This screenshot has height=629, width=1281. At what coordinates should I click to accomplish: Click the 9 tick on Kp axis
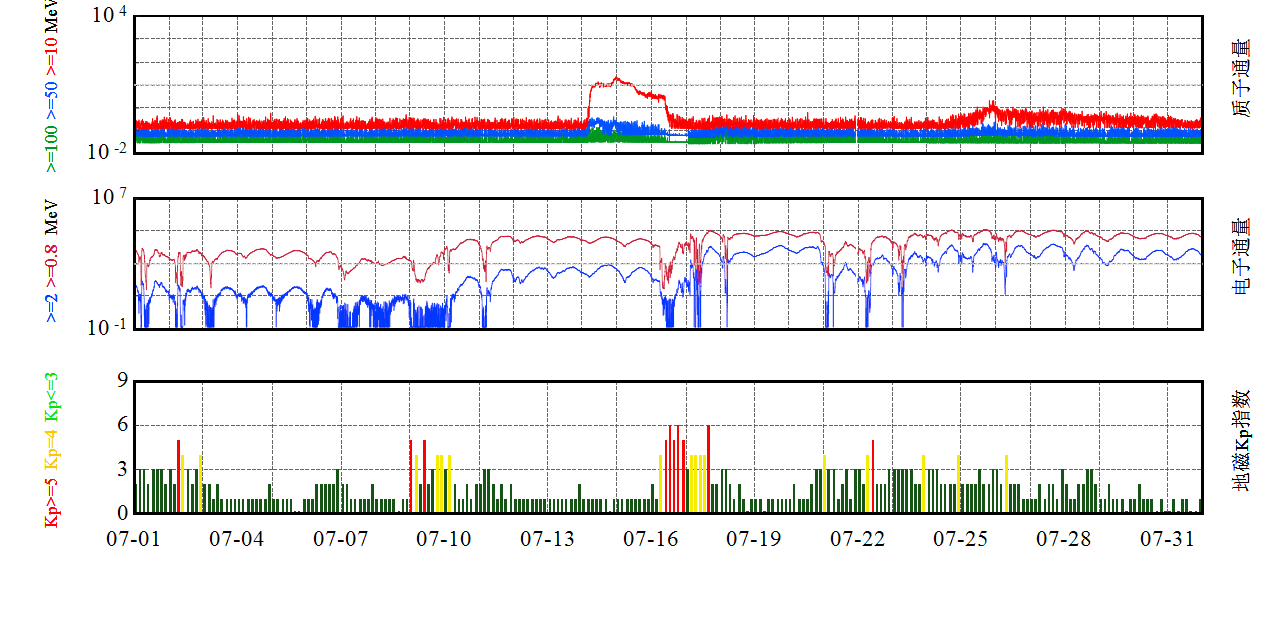pyautogui.click(x=123, y=381)
